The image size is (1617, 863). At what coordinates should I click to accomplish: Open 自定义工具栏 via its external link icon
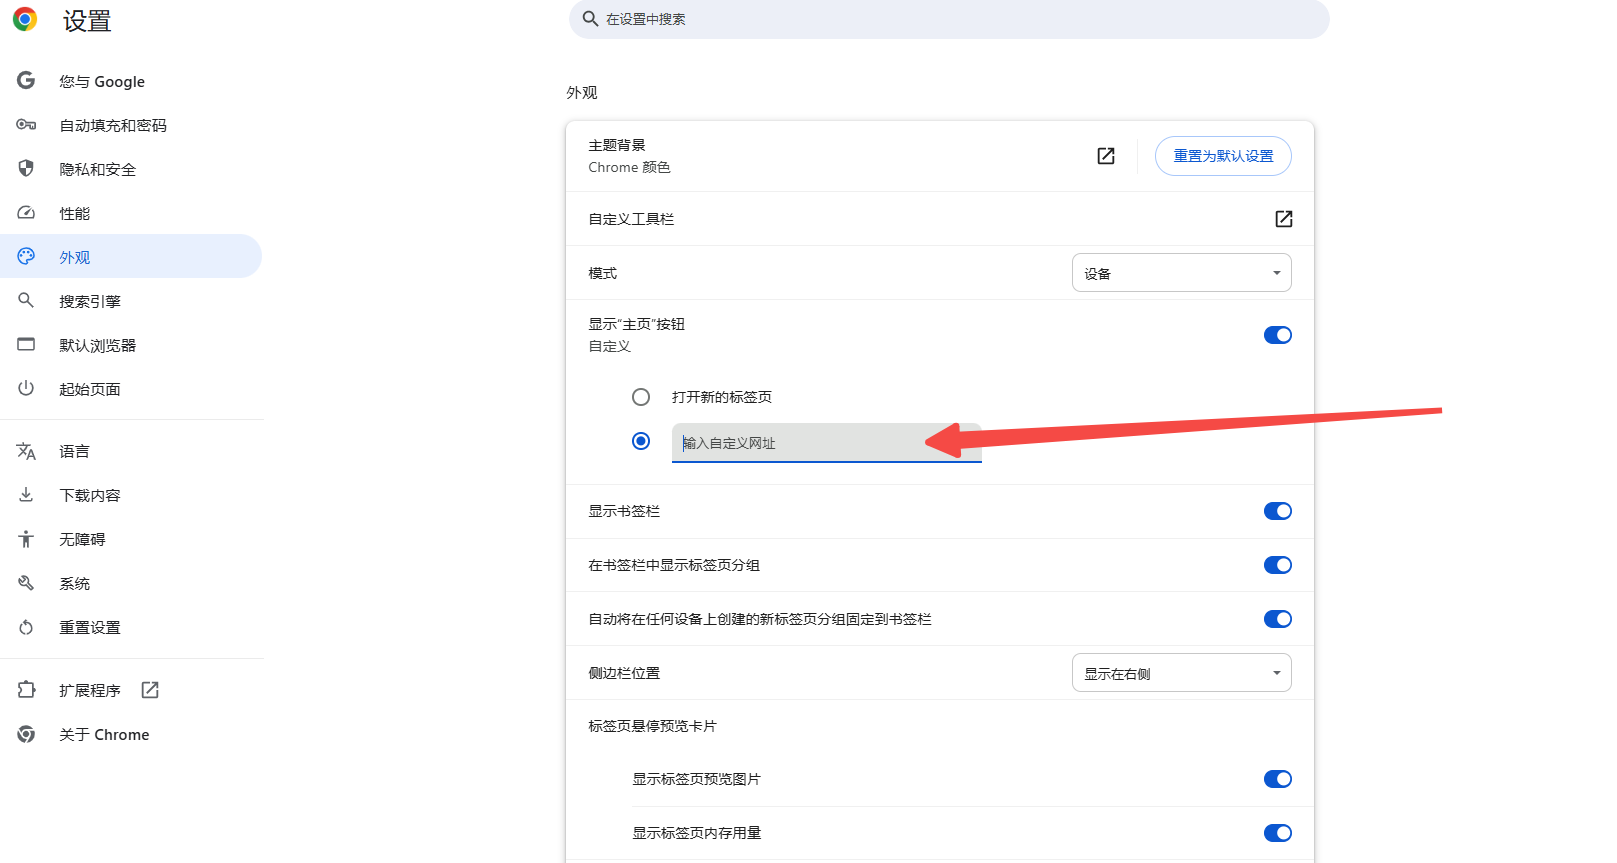tap(1284, 219)
